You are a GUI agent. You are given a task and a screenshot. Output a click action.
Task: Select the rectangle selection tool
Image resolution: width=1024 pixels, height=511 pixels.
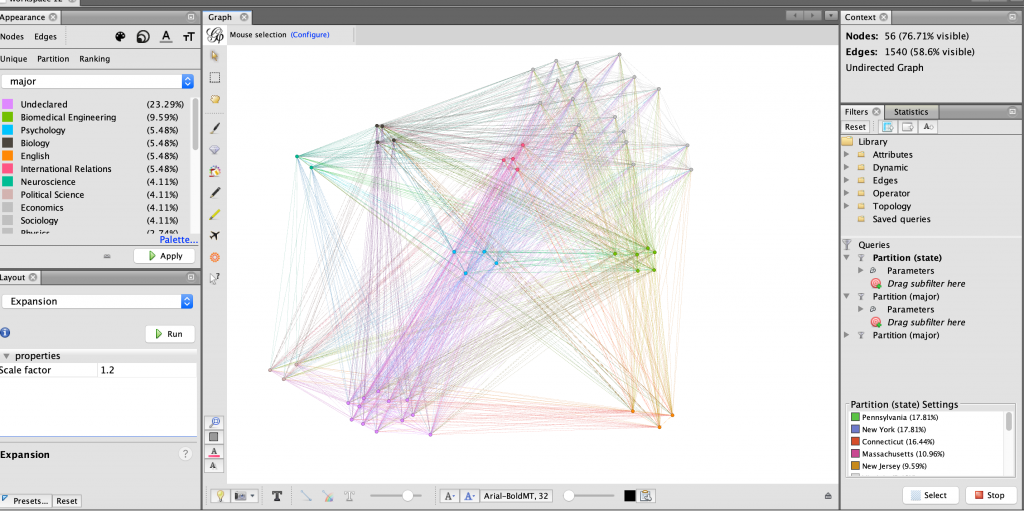pos(215,77)
